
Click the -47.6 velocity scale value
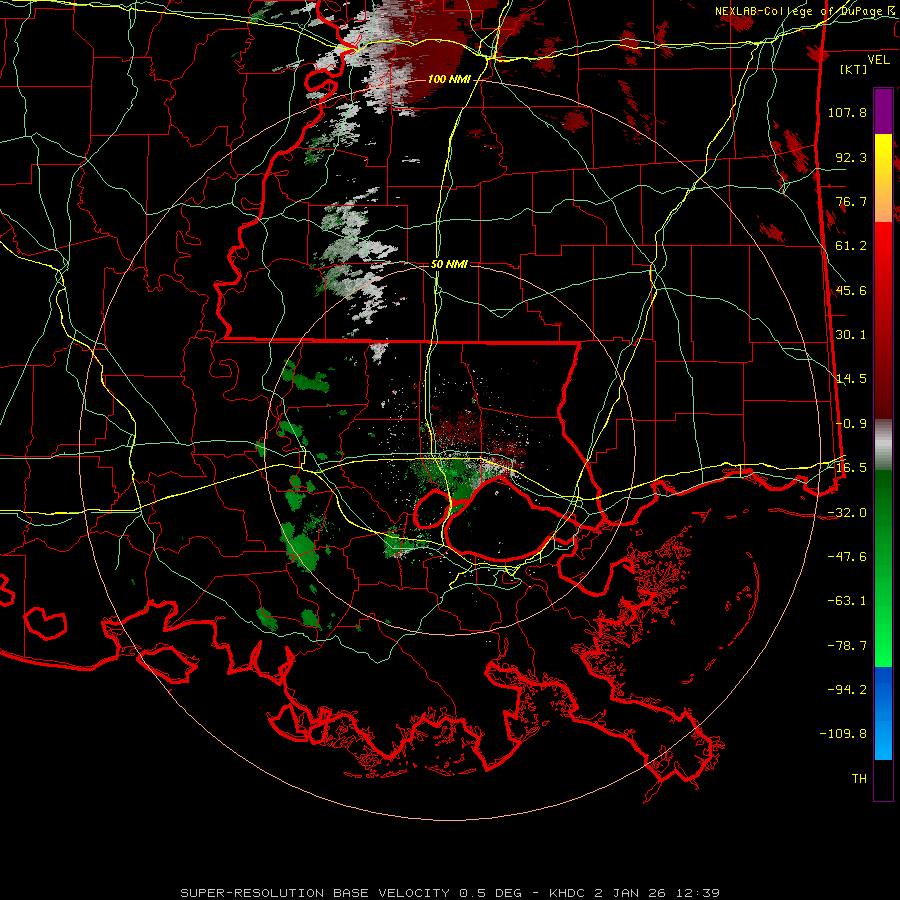847,557
